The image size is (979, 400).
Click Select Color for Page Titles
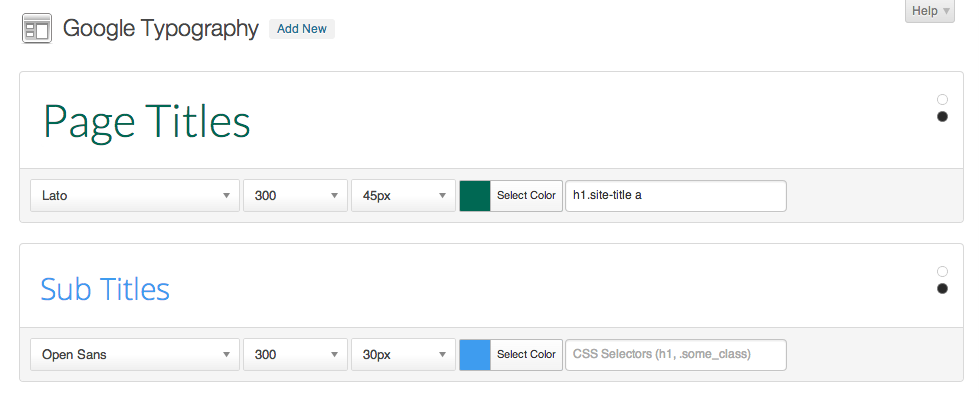(x=526, y=196)
